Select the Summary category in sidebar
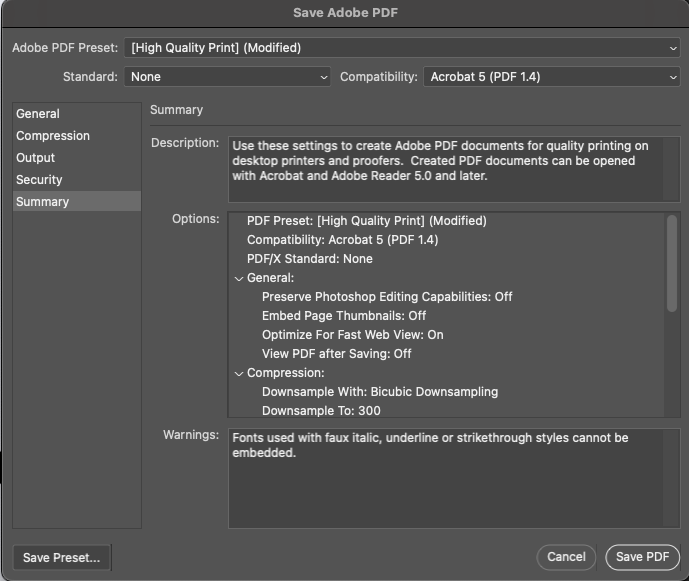 (x=43, y=202)
